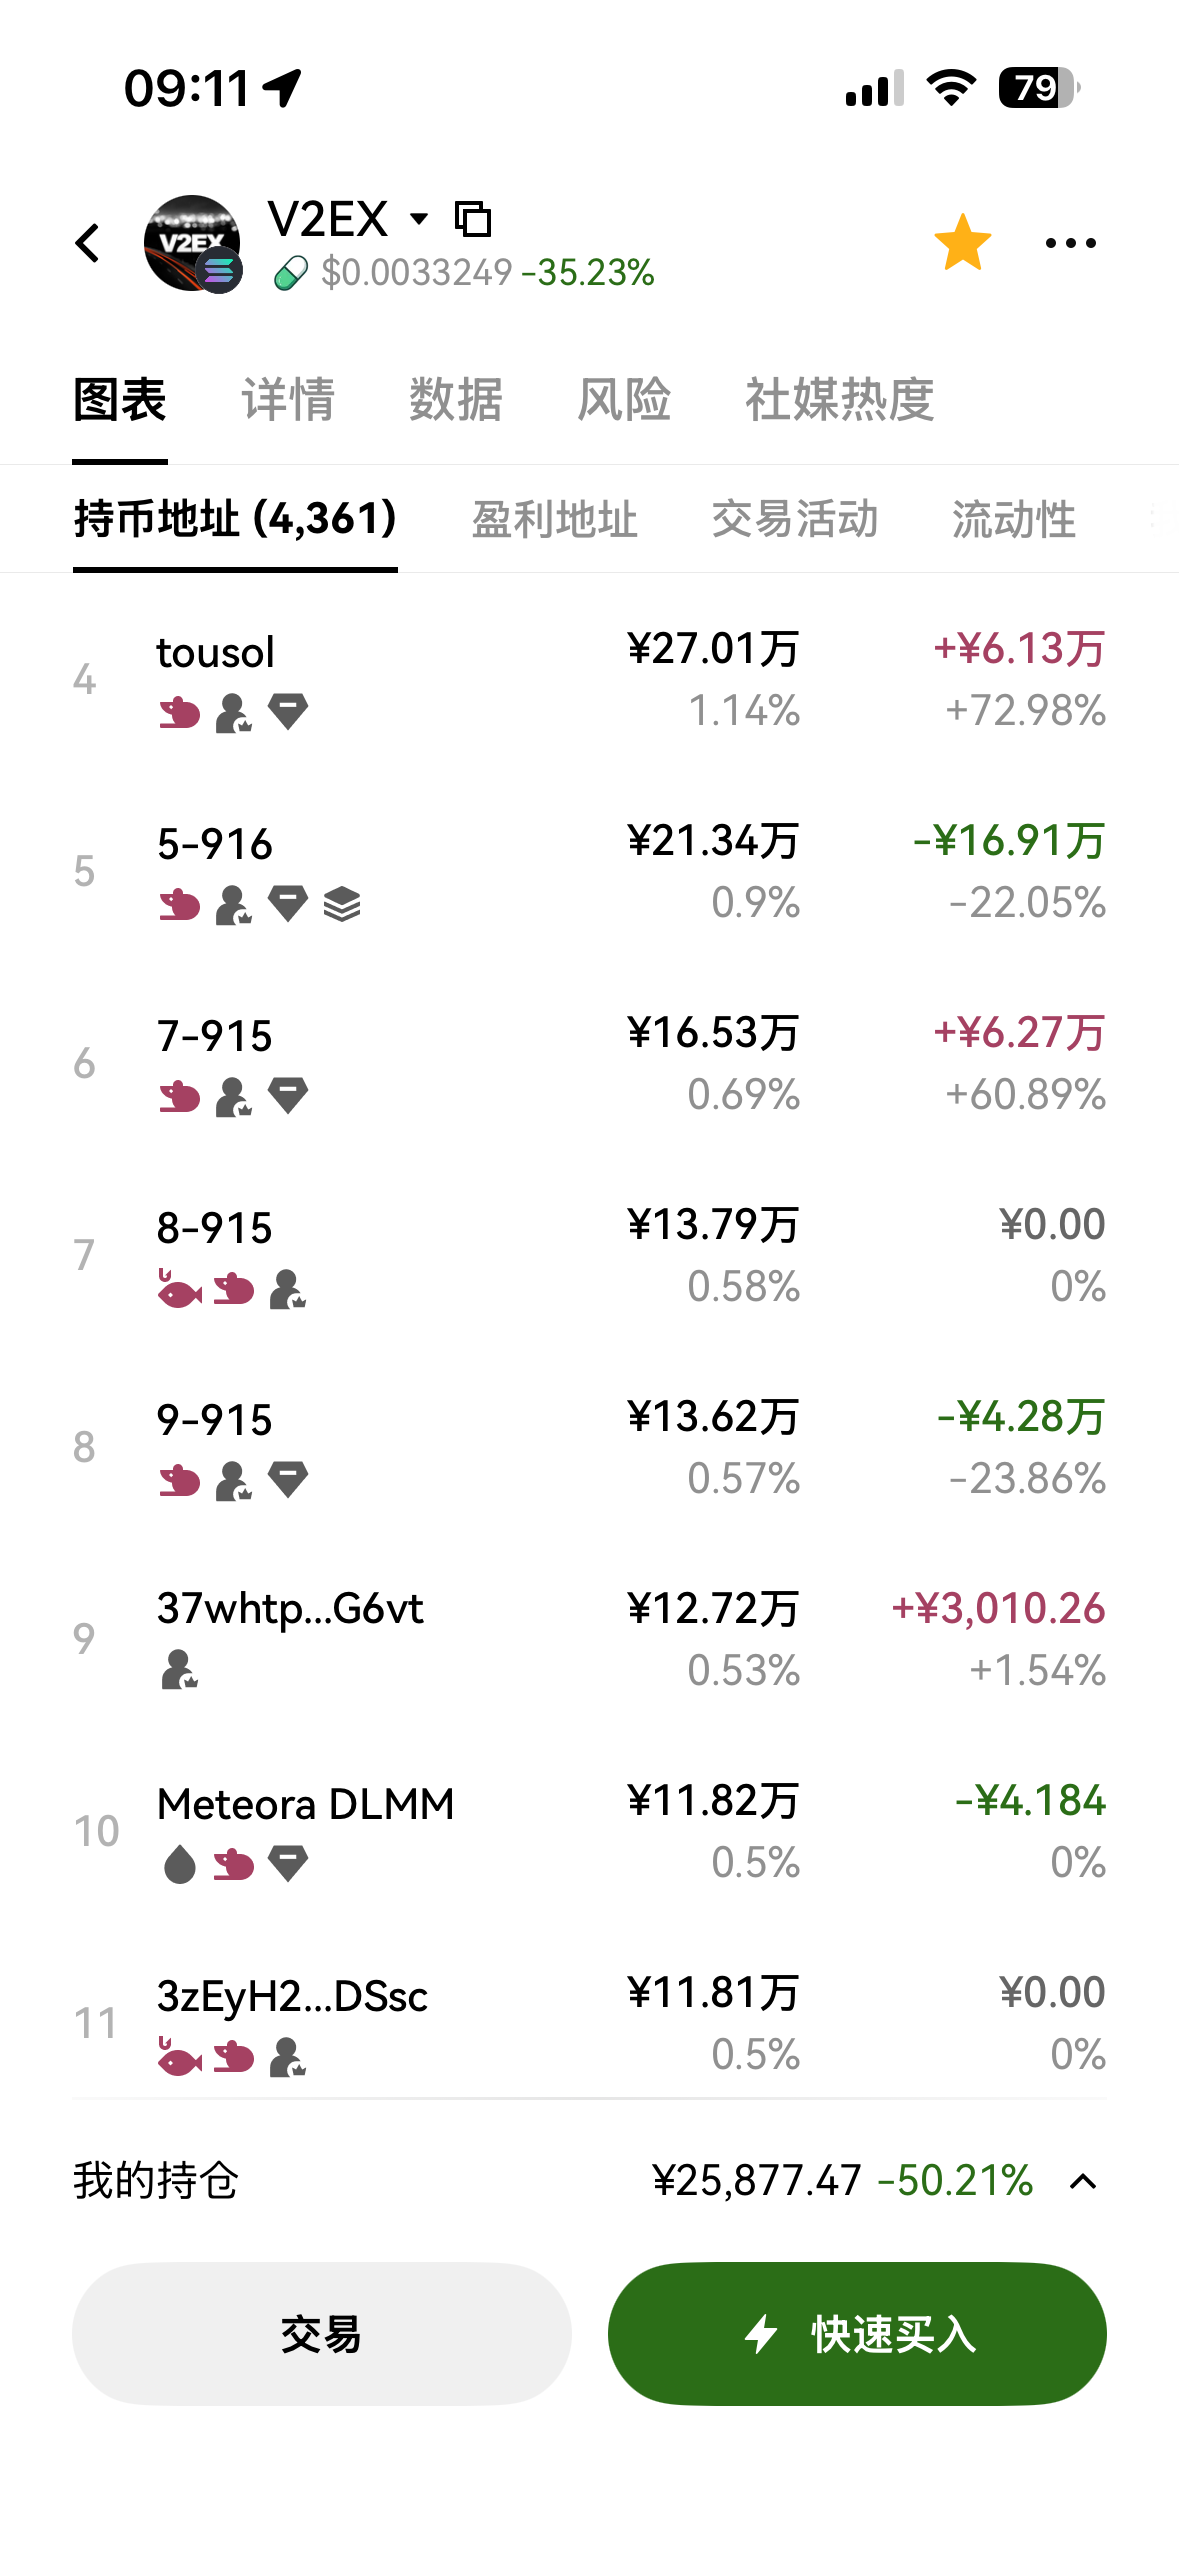This screenshot has height=2556, width=1179.
Task: Tap the green pill icon beside price
Action: (291, 273)
